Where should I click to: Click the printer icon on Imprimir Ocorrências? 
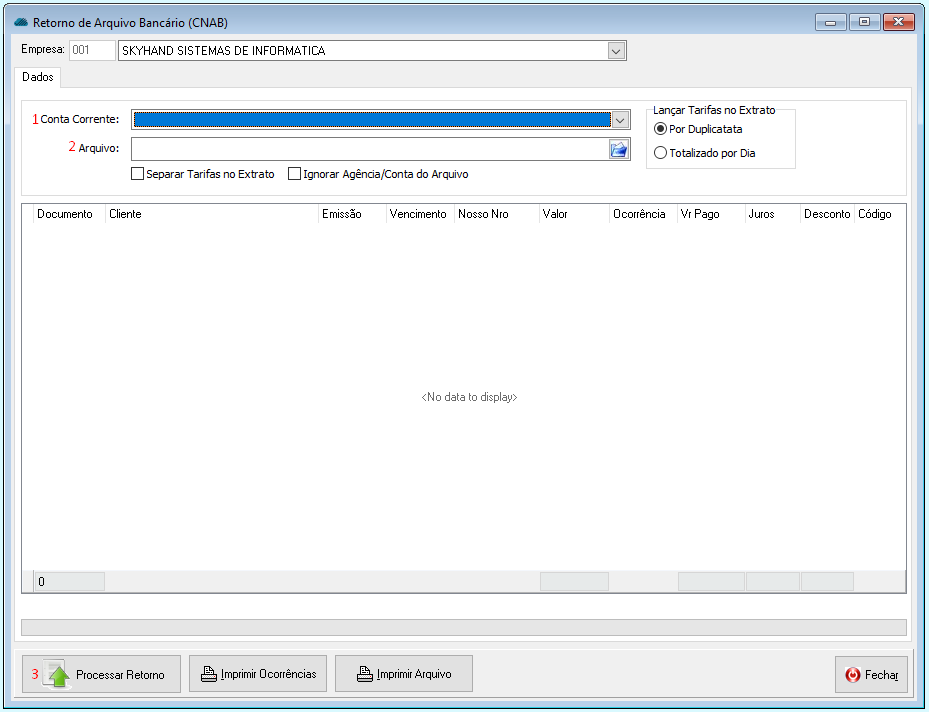(x=209, y=674)
